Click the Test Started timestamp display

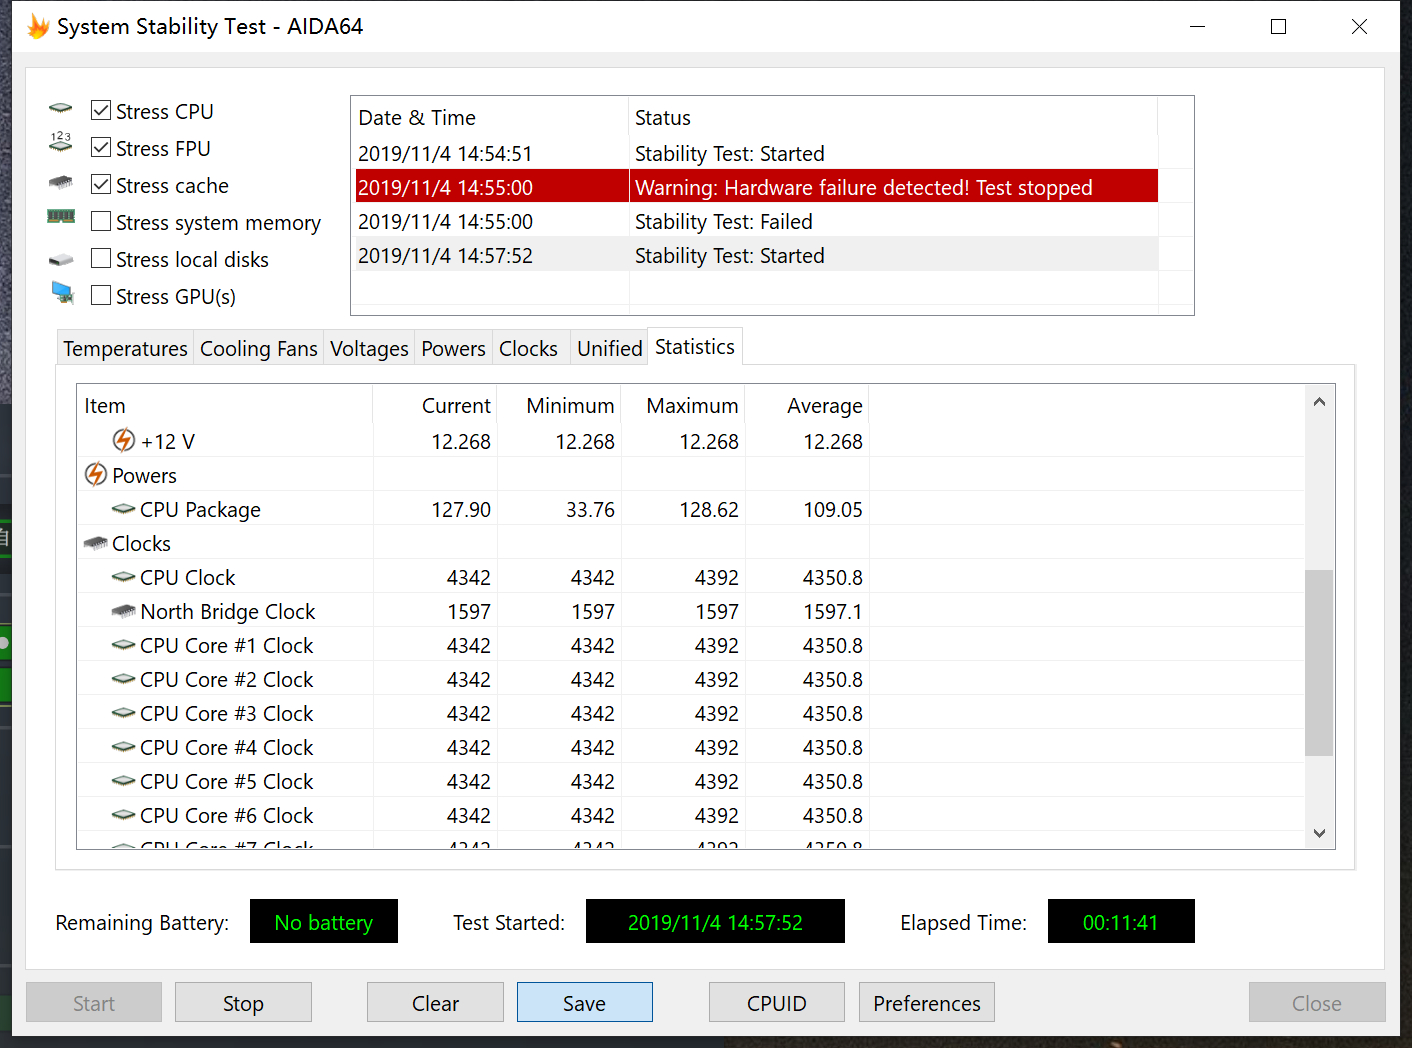tap(715, 921)
